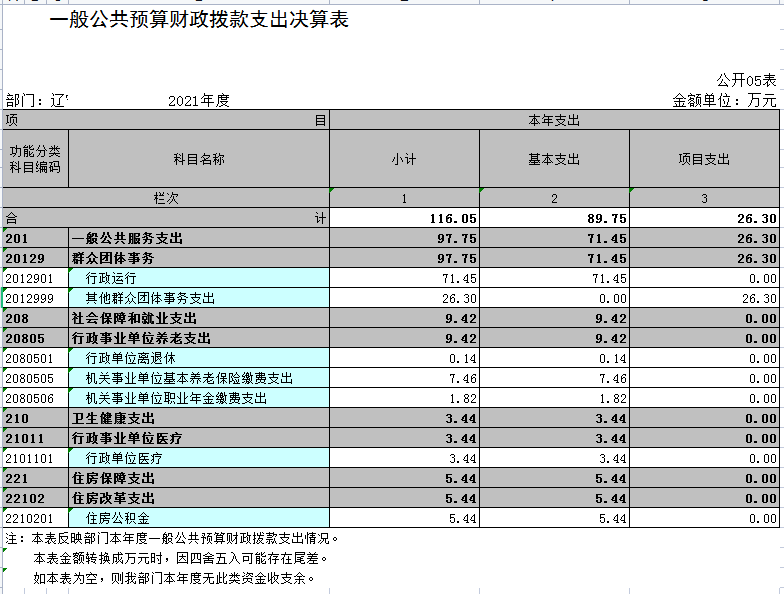The image size is (784, 594).
Task: Click the 2021年度 cell
Action: coord(198,101)
